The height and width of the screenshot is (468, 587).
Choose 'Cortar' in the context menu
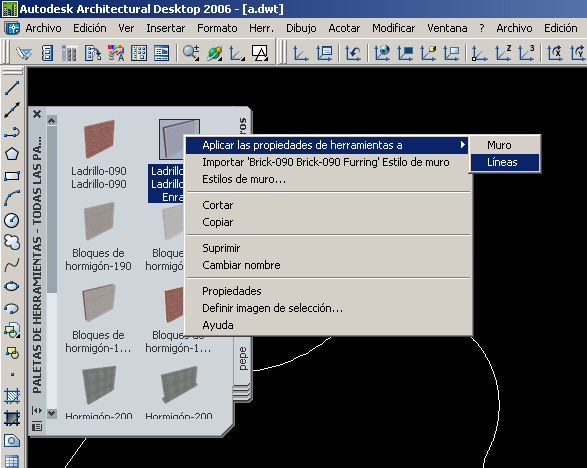click(327, 205)
